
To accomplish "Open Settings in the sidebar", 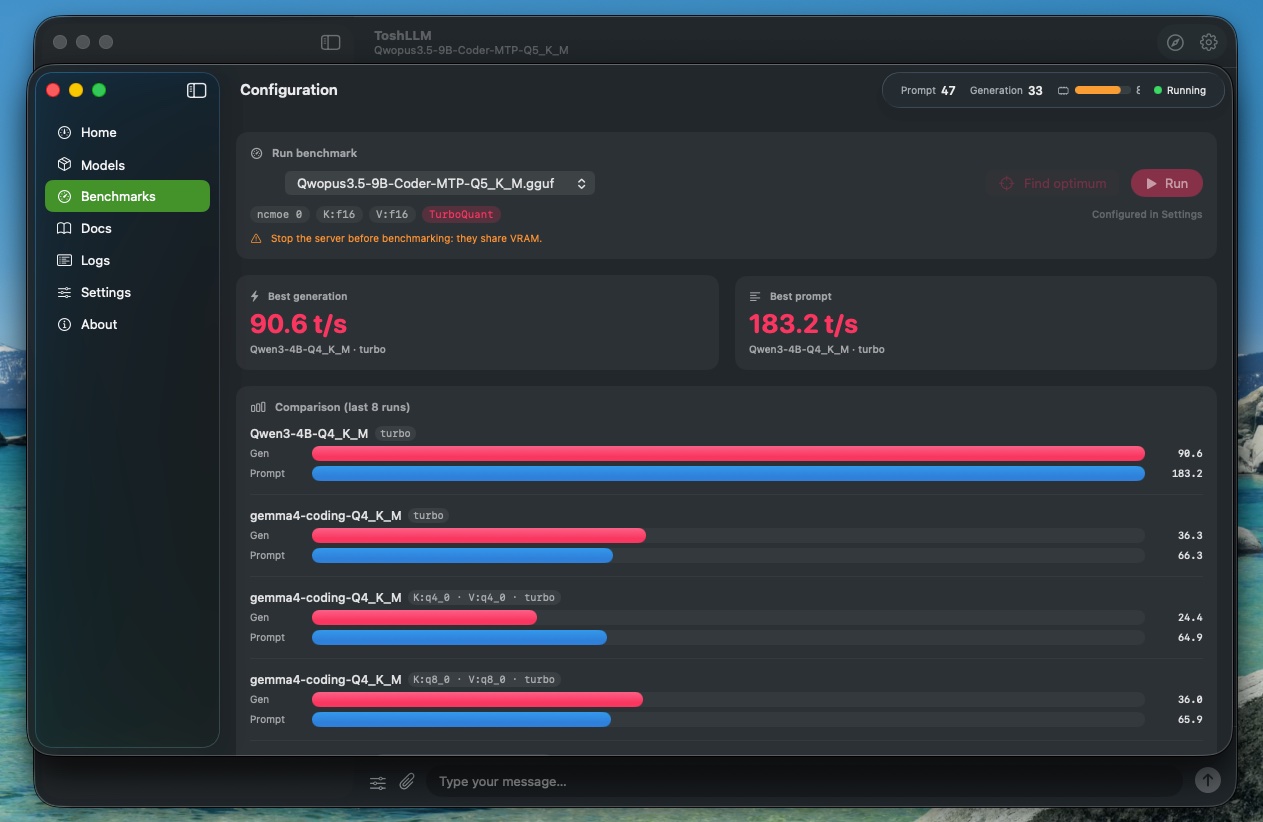I will click(x=127, y=292).
